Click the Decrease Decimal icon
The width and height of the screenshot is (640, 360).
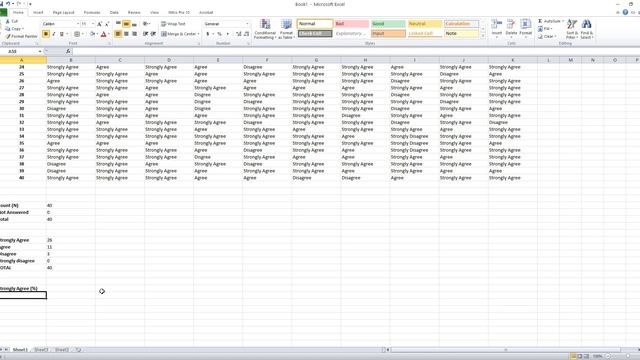(247, 34)
